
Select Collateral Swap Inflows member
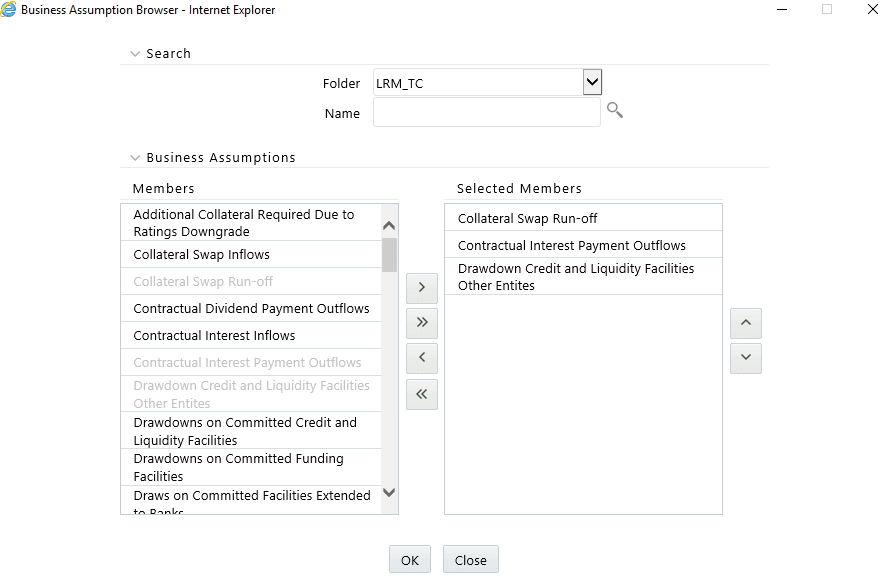(250, 254)
